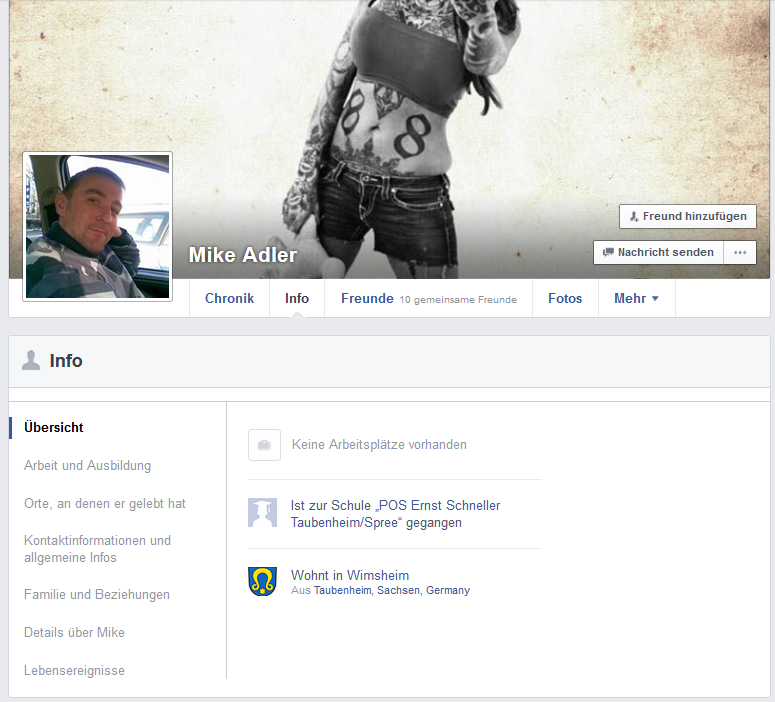Follow the POS Ernst Schneller school link
The width and height of the screenshot is (775, 702).
(x=395, y=514)
